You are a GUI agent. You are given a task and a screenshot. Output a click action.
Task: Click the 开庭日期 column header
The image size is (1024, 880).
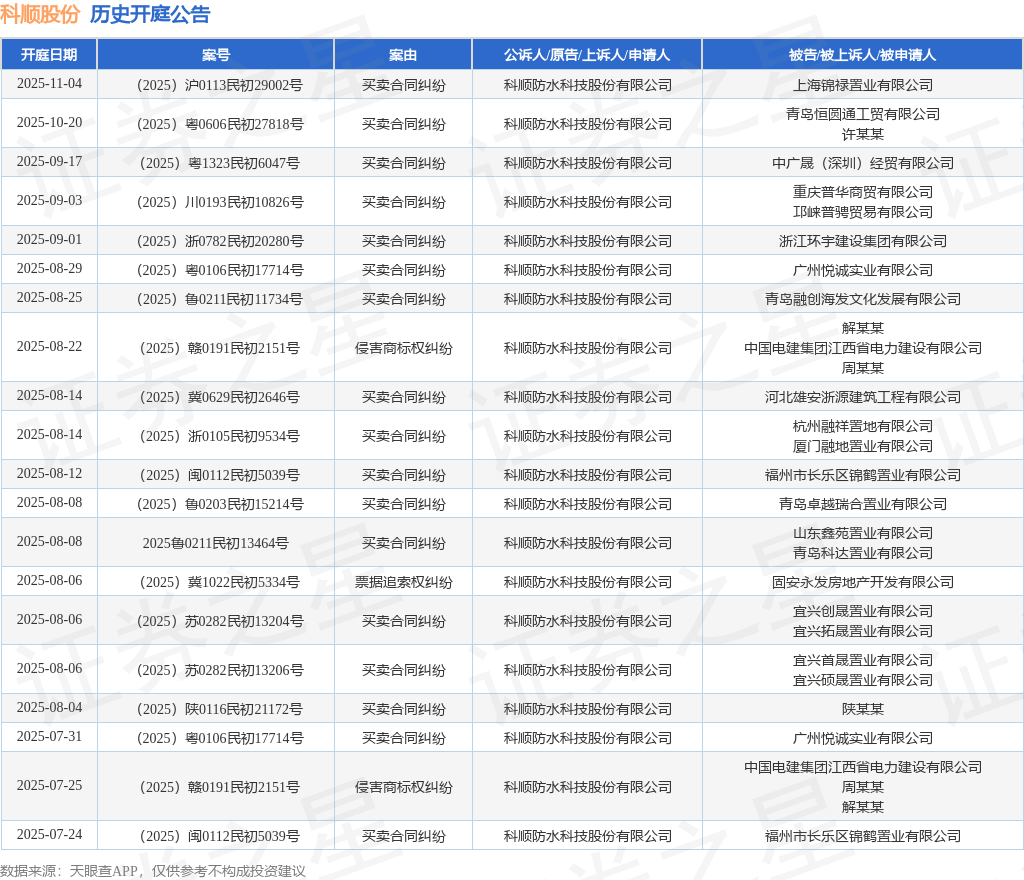point(49,55)
